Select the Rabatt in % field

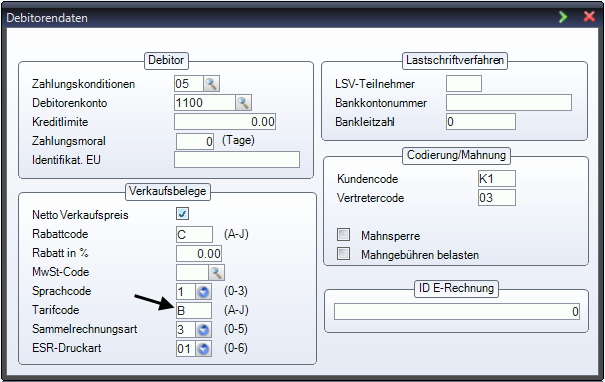coord(199,254)
